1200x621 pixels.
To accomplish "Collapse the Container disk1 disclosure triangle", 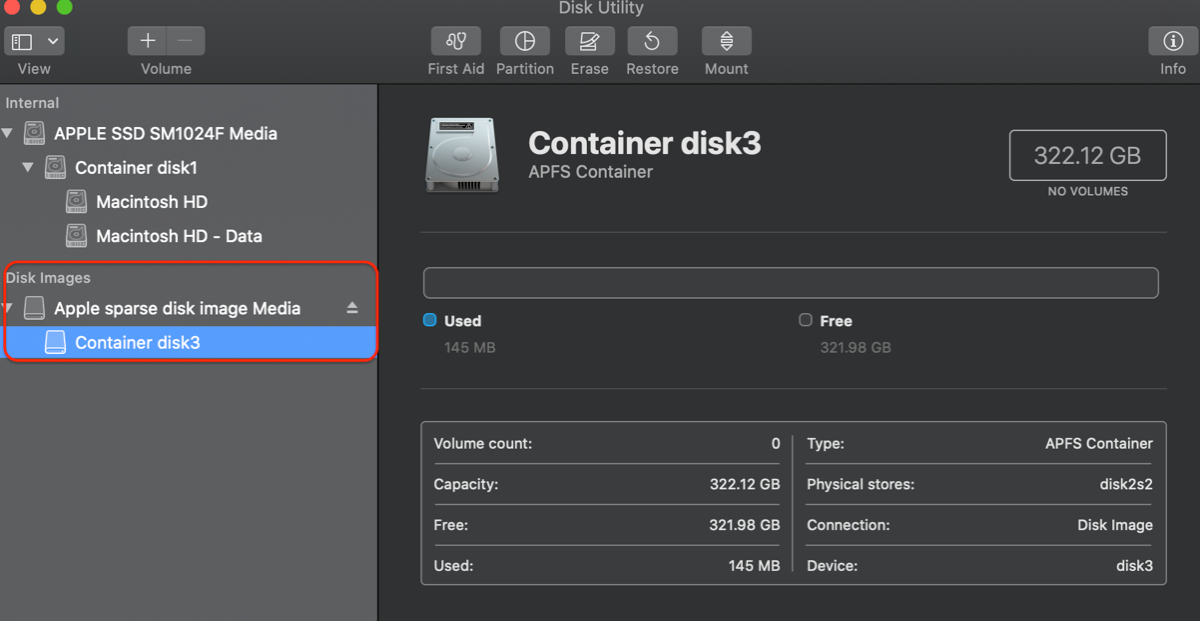I will [x=29, y=167].
